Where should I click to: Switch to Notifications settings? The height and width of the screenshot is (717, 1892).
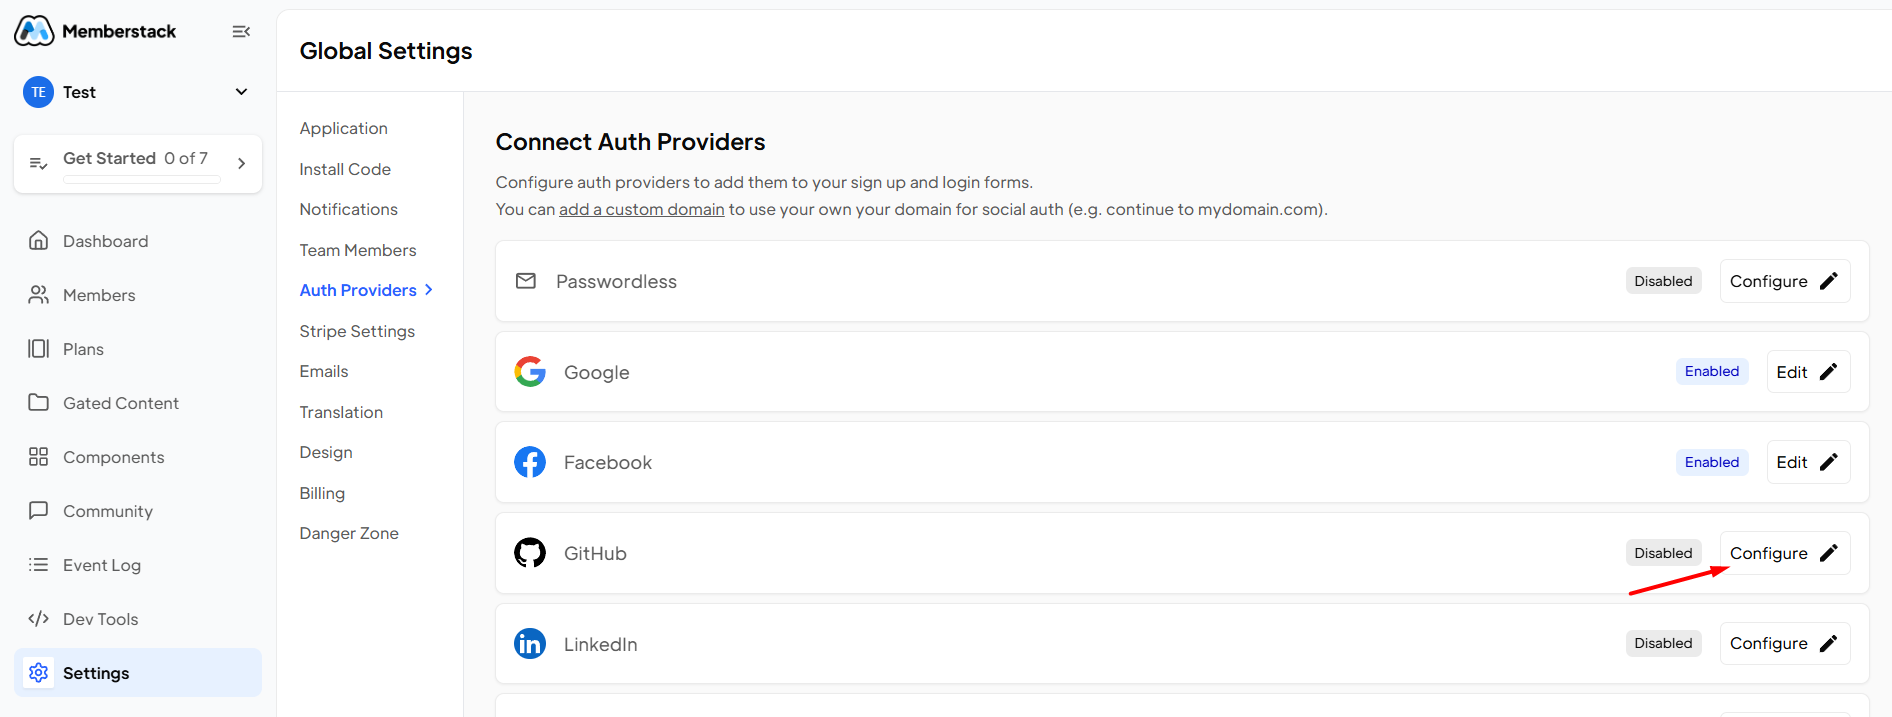[x=348, y=209]
